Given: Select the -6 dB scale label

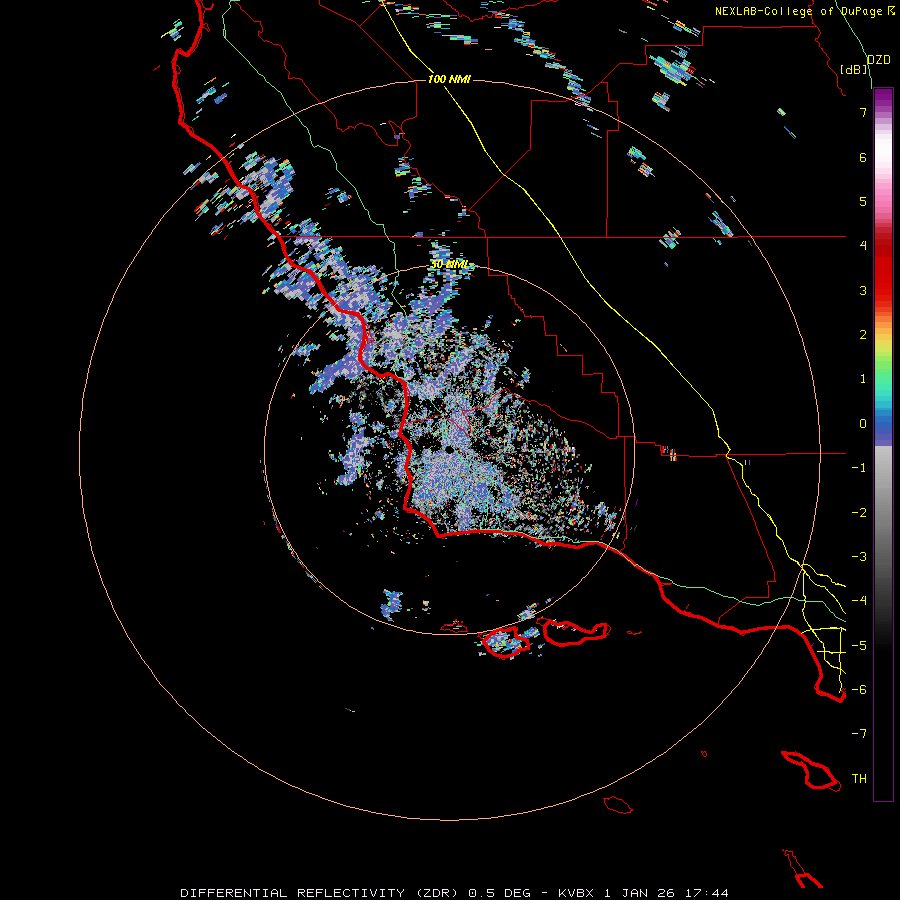Looking at the screenshot, I should pos(859,690).
